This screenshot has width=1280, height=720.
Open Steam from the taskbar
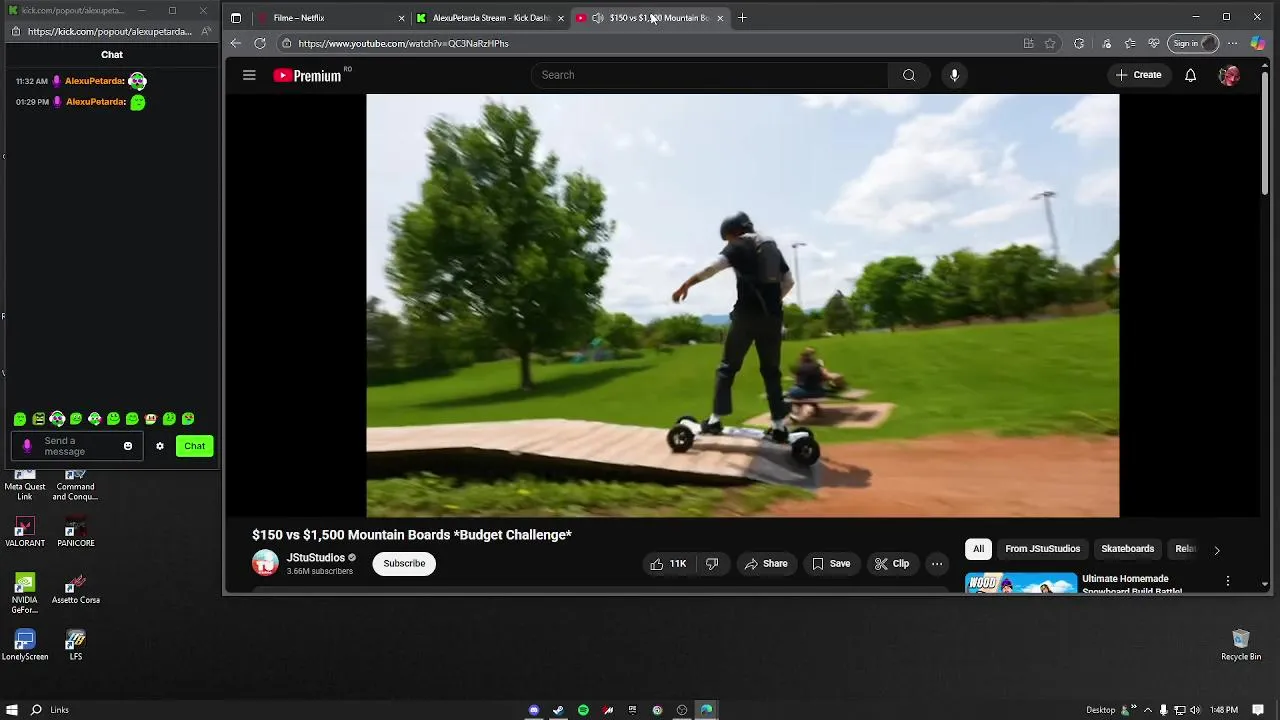click(558, 710)
